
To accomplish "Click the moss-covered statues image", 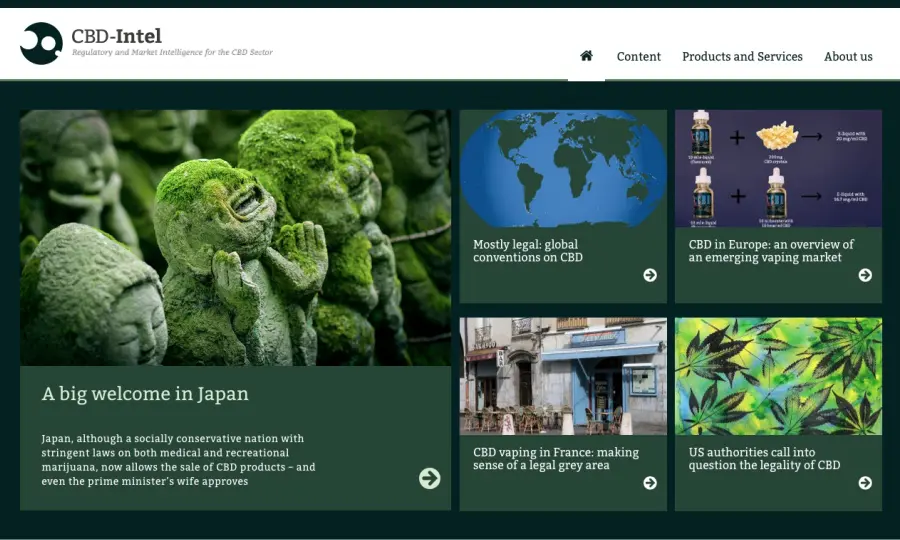I will coord(235,238).
